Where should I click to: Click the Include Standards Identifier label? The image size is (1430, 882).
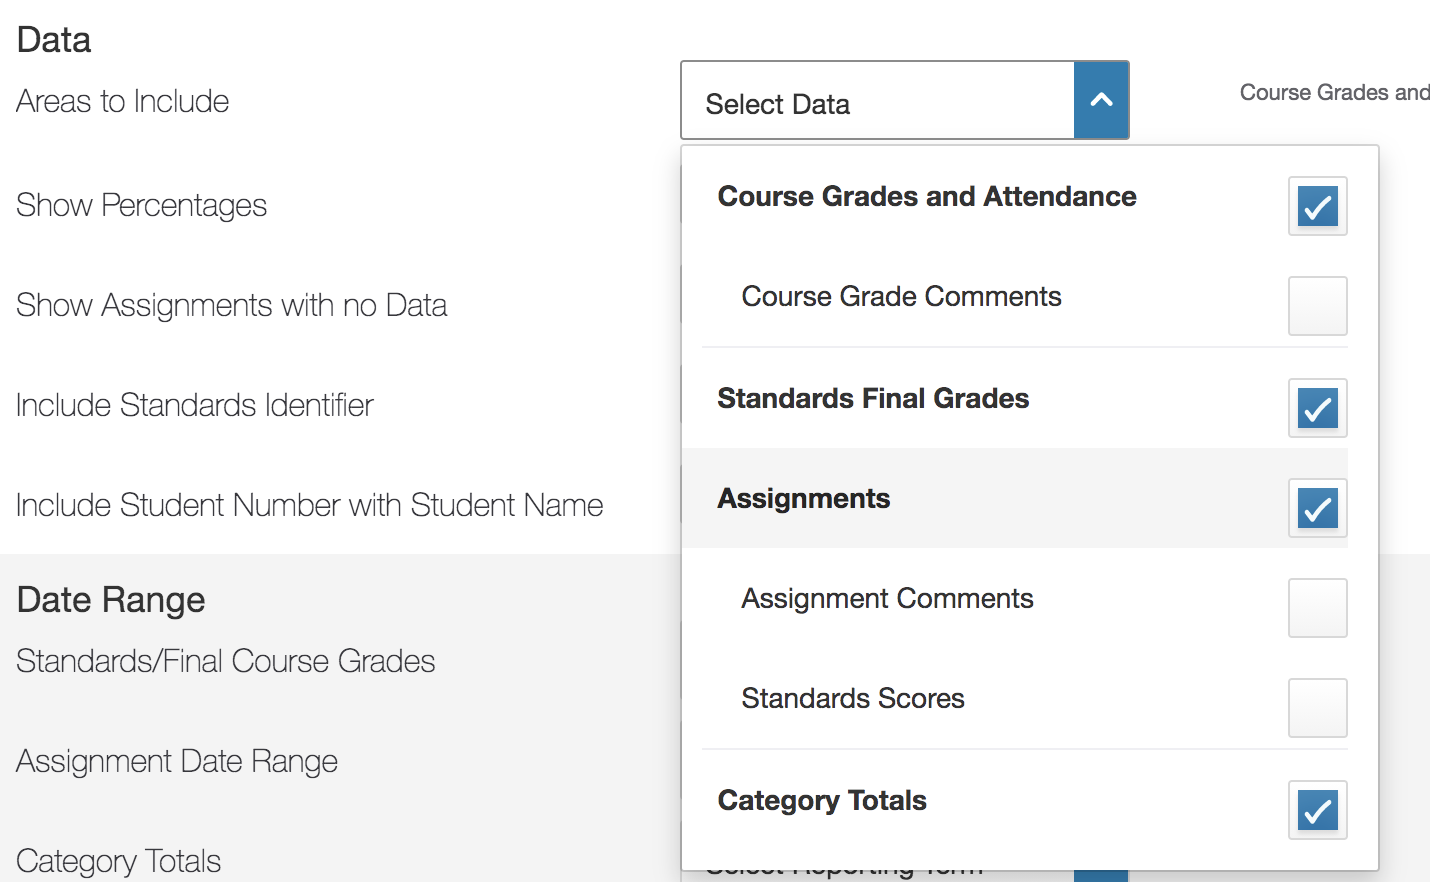click(194, 405)
